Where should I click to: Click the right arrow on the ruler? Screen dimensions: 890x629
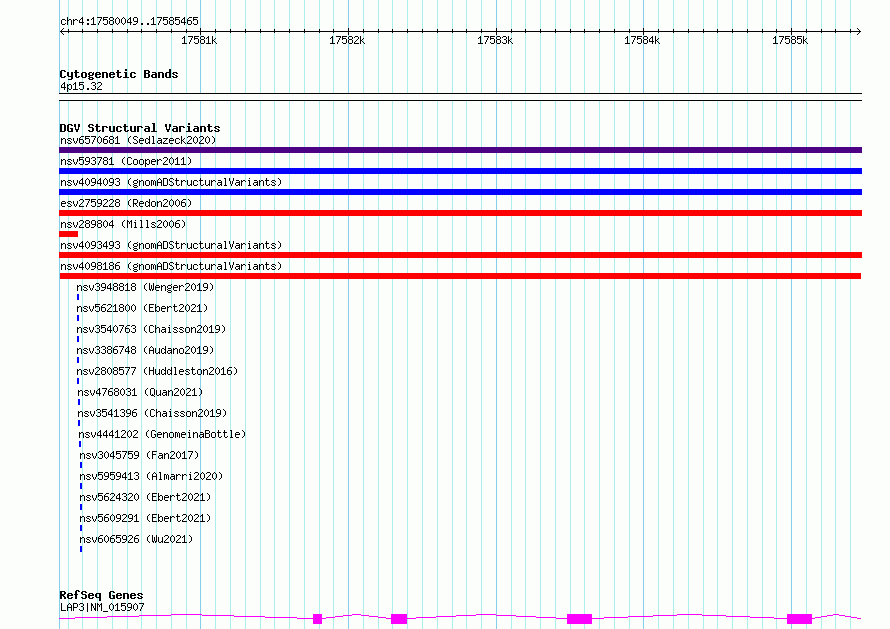(858, 31)
